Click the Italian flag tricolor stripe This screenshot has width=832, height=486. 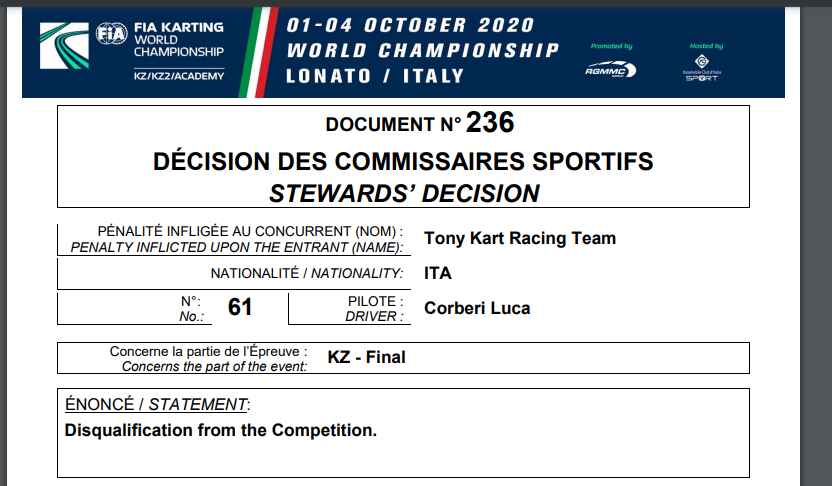point(258,52)
